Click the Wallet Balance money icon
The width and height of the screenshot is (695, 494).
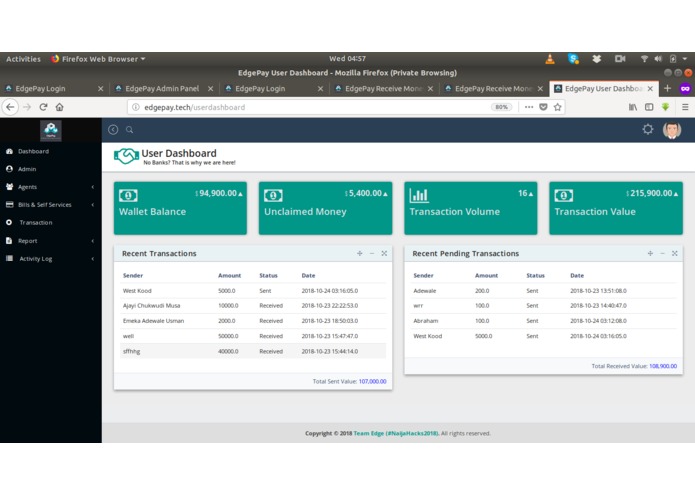point(128,195)
